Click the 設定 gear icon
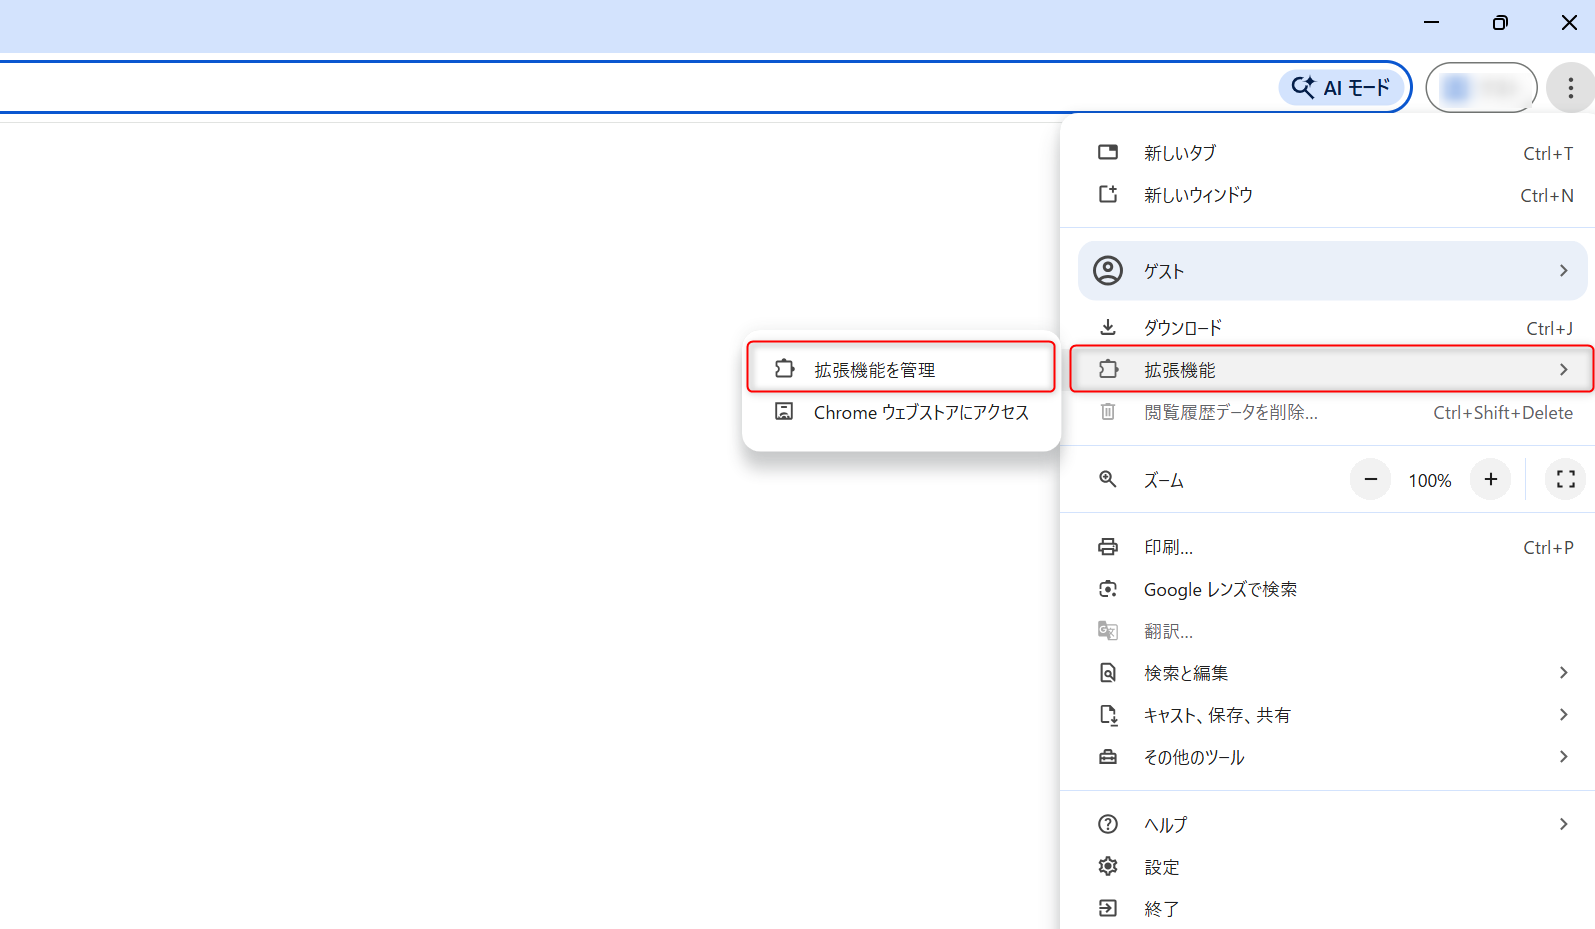The height and width of the screenshot is (929, 1595). coord(1108,867)
